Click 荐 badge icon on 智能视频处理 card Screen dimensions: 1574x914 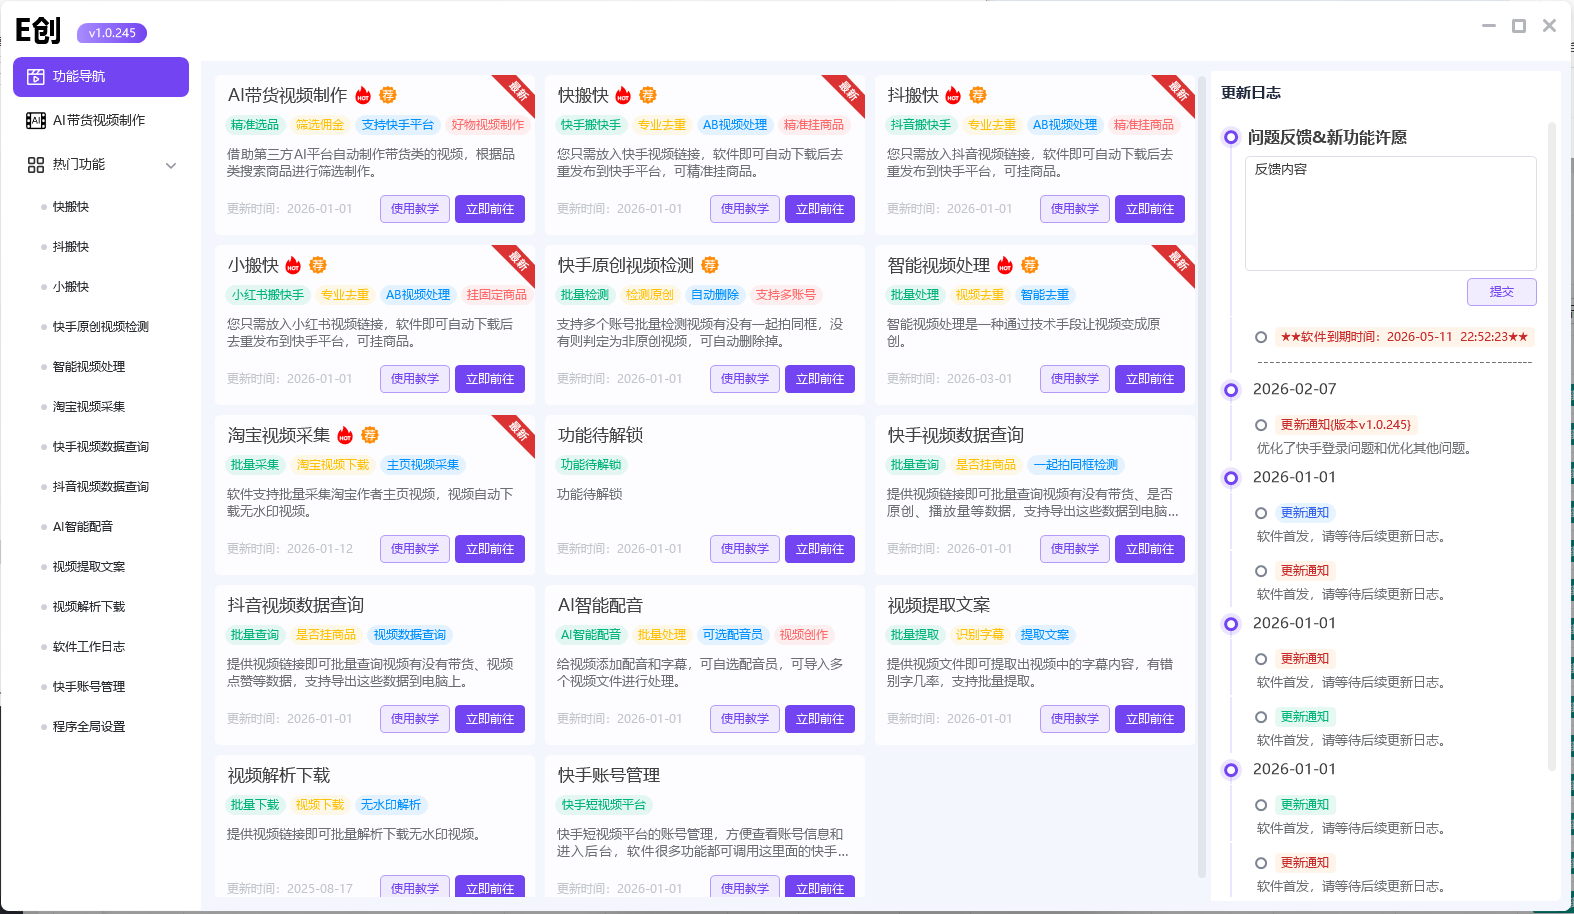click(1030, 265)
